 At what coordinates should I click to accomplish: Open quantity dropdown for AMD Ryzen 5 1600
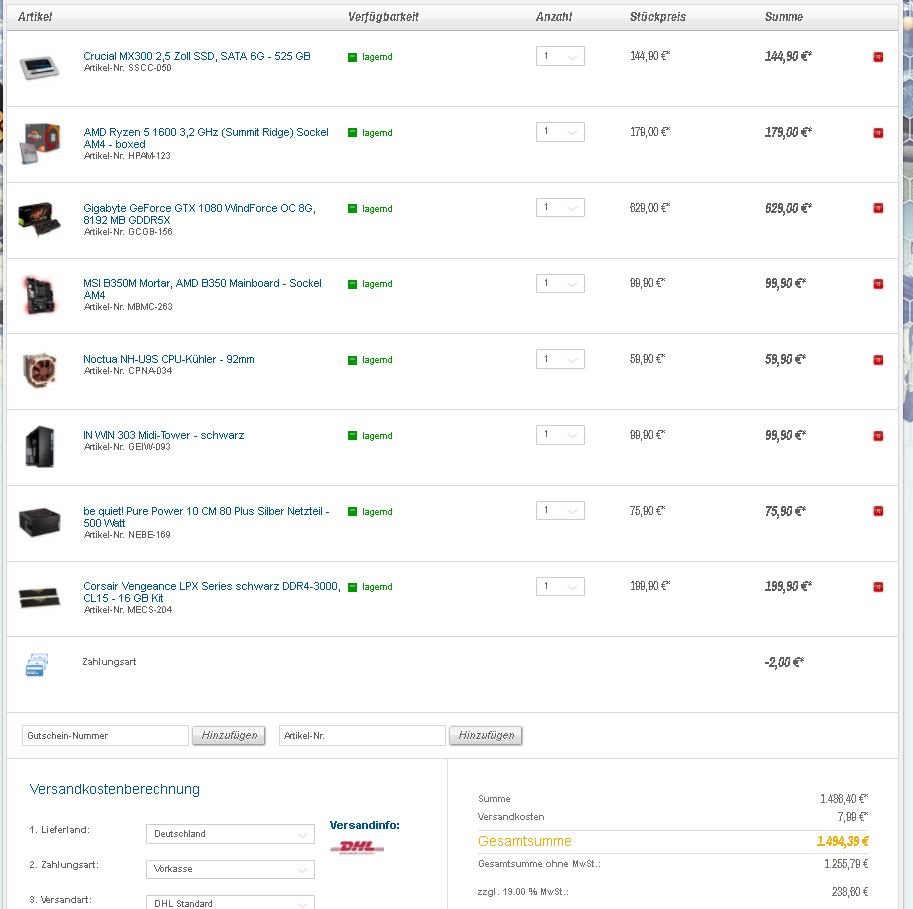pos(560,132)
